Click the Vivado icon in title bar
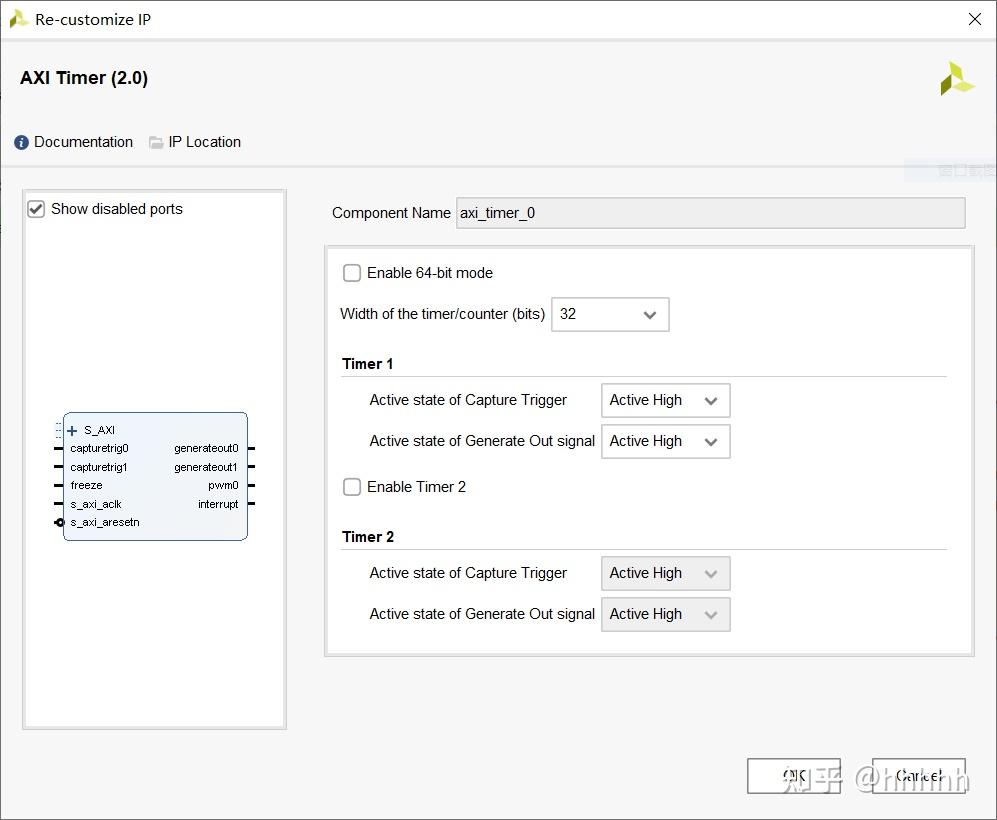This screenshot has height=820, width=997. pyautogui.click(x=18, y=19)
